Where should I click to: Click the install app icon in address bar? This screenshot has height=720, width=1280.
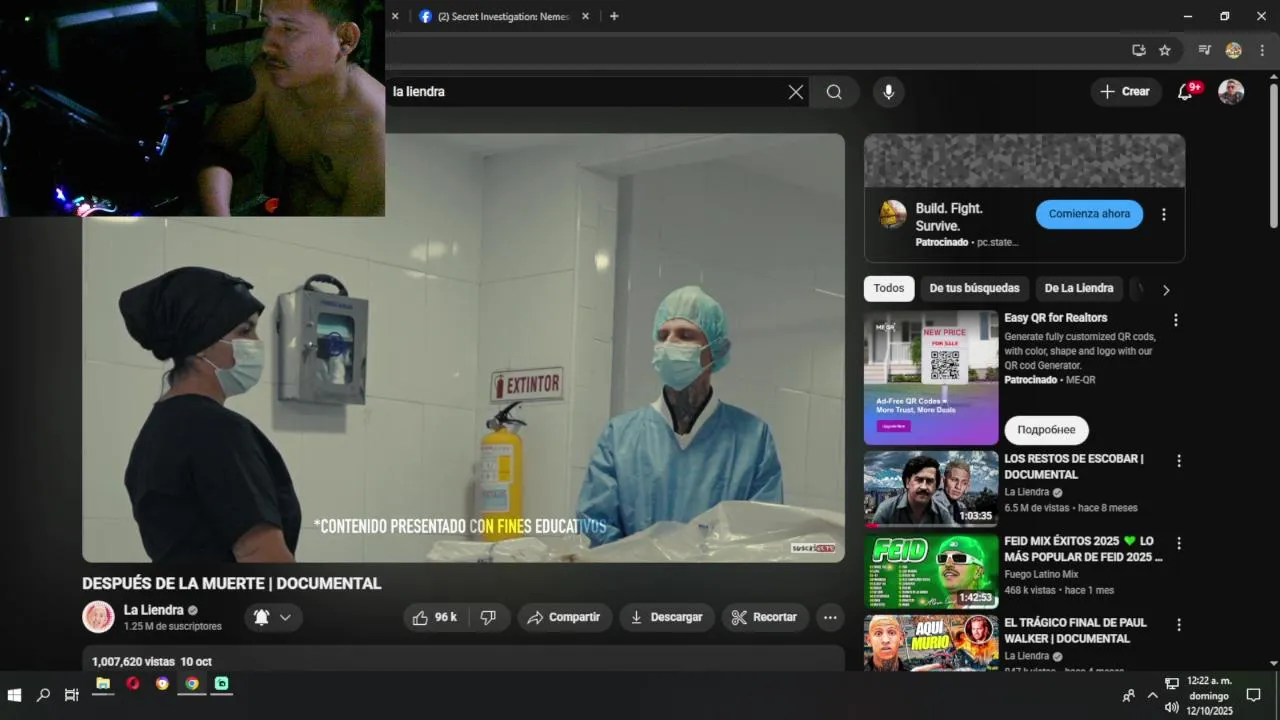[x=1139, y=50]
